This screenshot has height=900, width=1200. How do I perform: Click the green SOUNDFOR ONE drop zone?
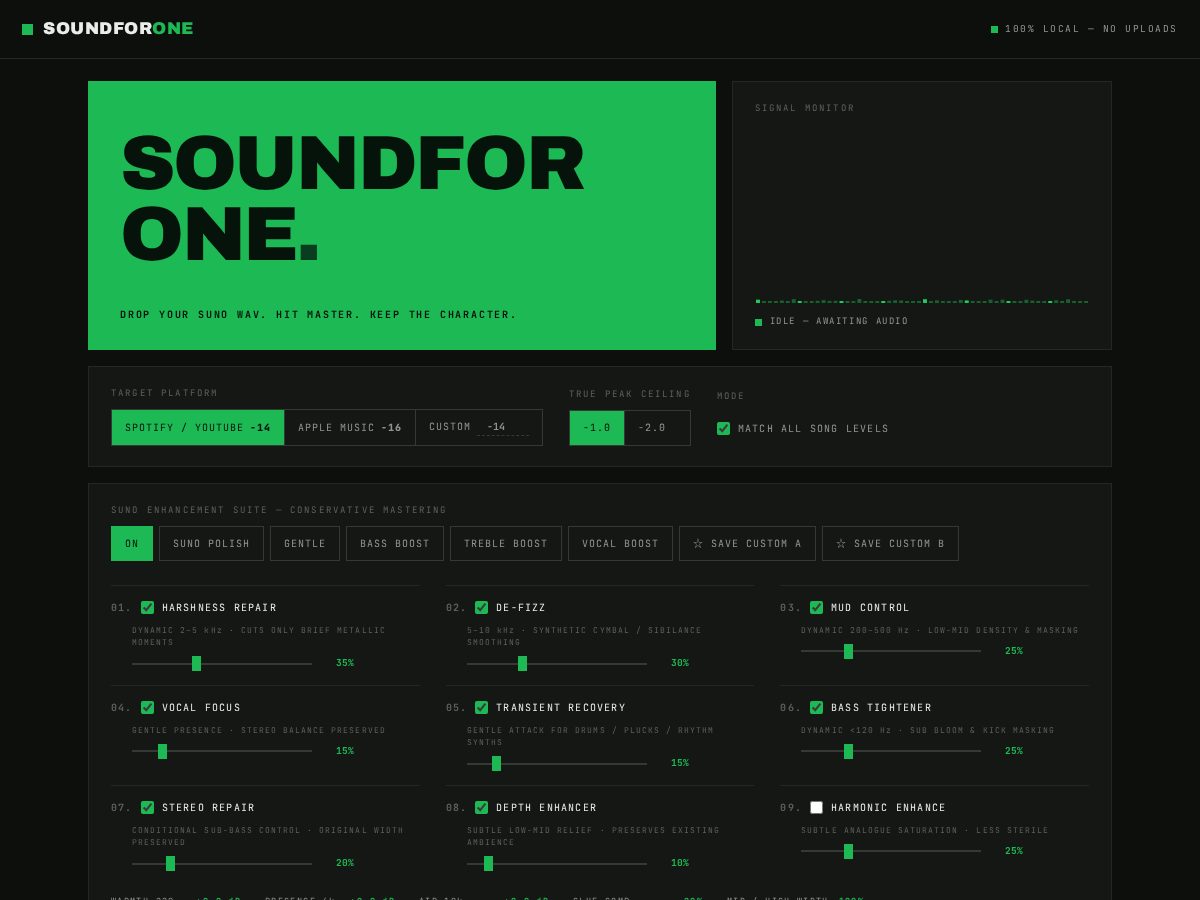click(x=402, y=215)
